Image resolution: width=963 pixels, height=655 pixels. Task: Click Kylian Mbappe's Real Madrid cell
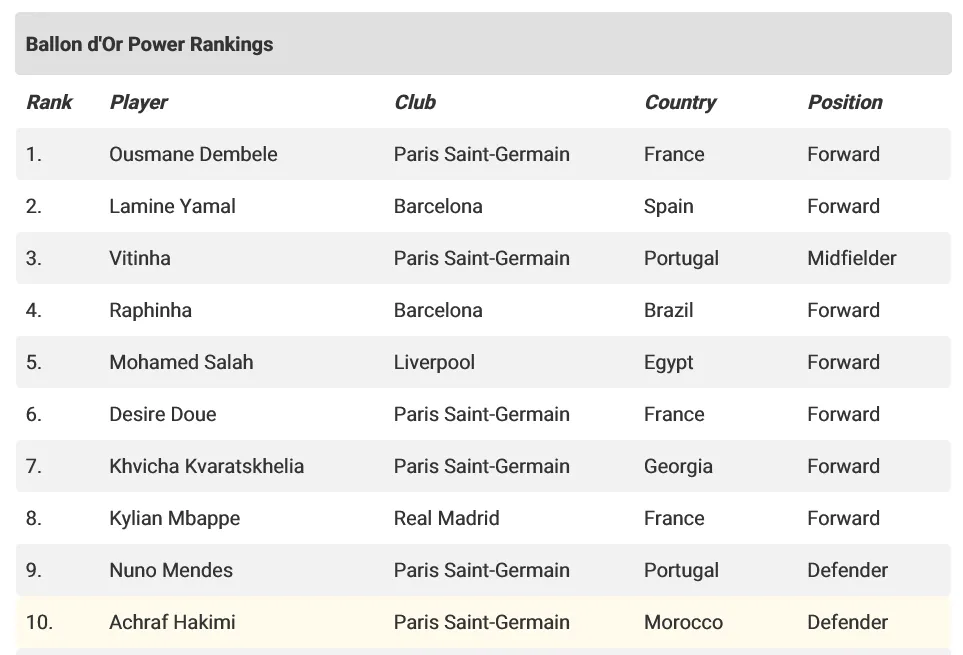point(446,519)
